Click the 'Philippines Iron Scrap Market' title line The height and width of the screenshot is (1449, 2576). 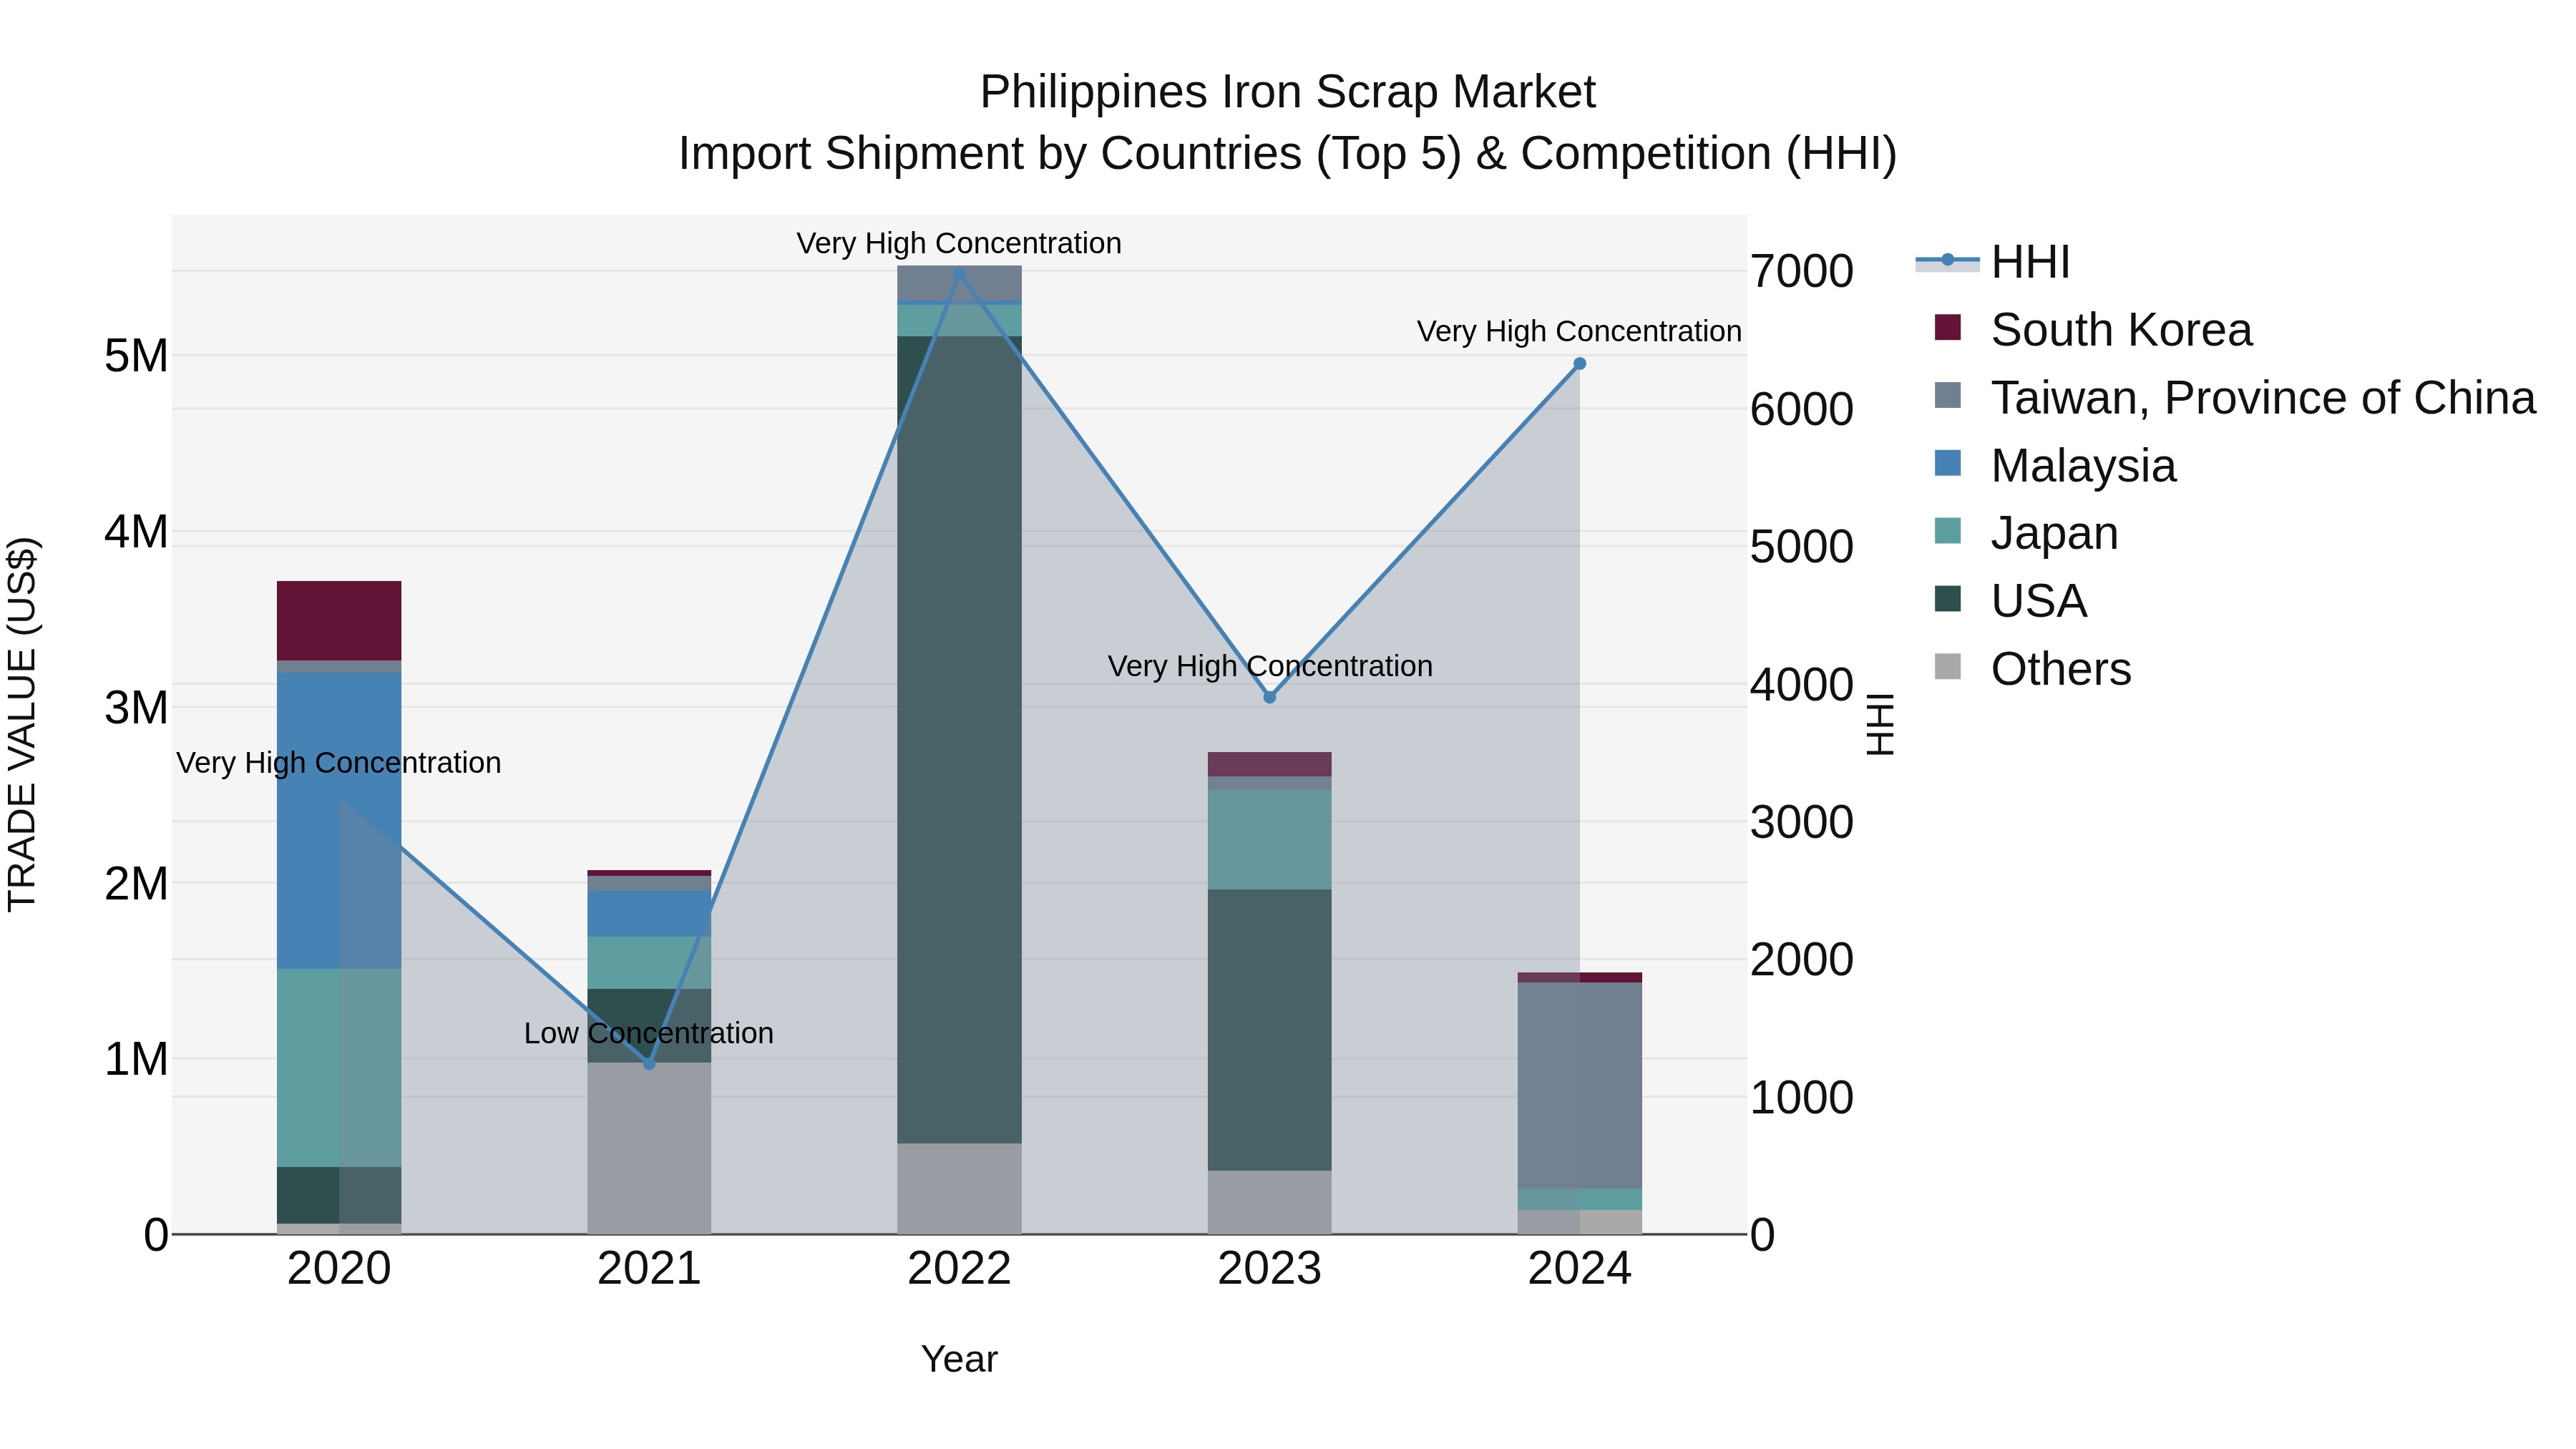(x=1287, y=92)
